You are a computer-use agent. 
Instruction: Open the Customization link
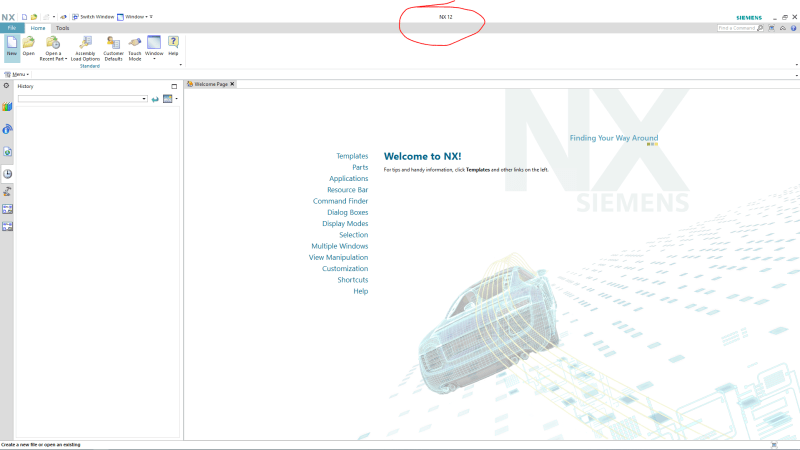[x=345, y=268]
